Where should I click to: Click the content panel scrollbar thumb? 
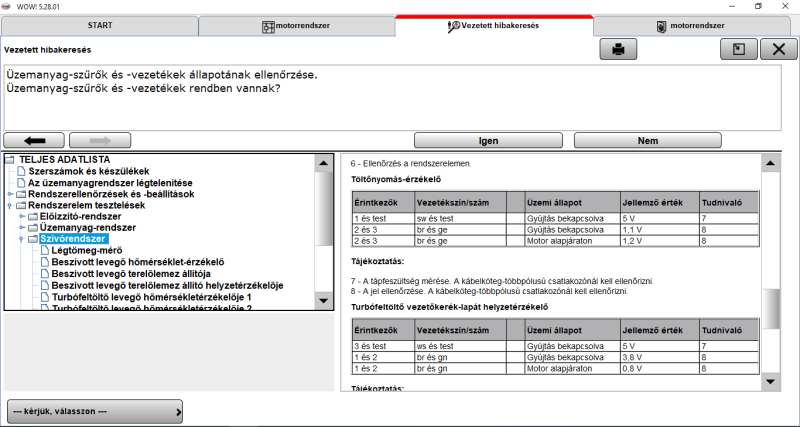click(x=770, y=309)
